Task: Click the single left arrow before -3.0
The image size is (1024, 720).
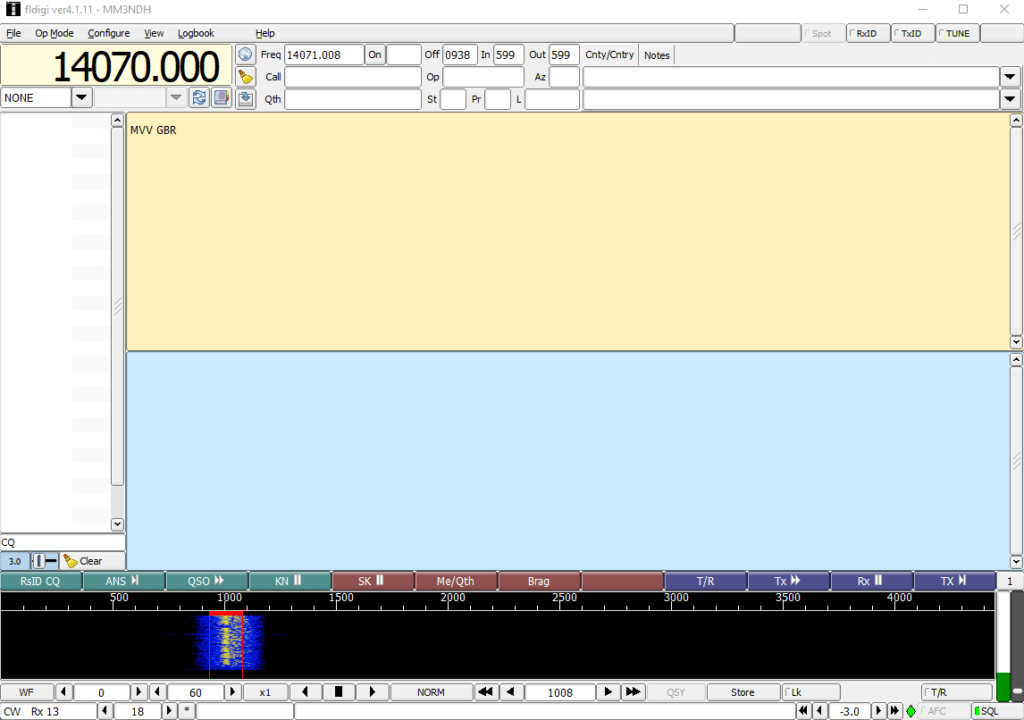Action: (x=820, y=711)
